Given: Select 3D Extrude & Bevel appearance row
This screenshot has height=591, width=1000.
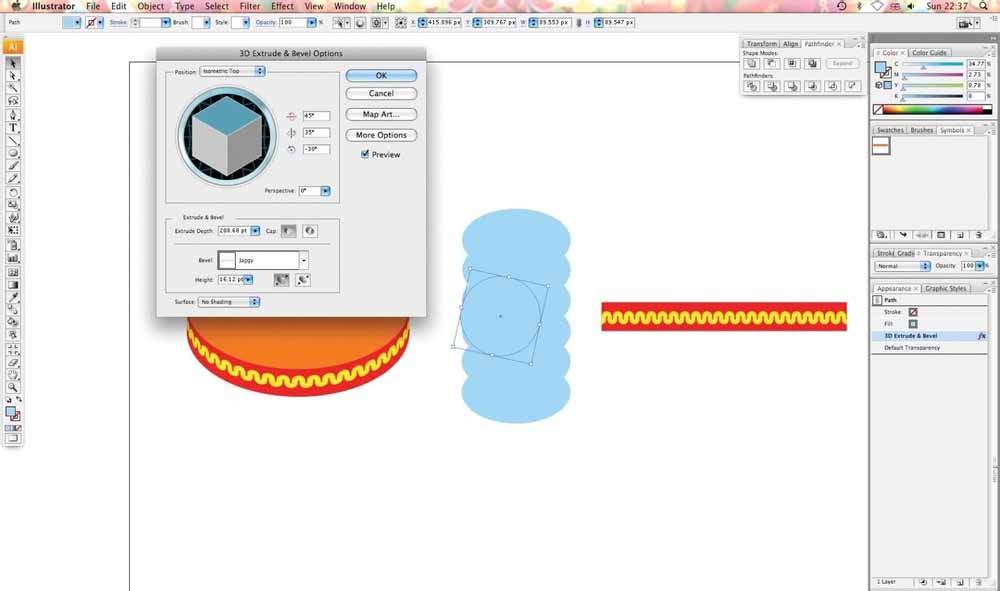Looking at the screenshot, I should point(929,335).
